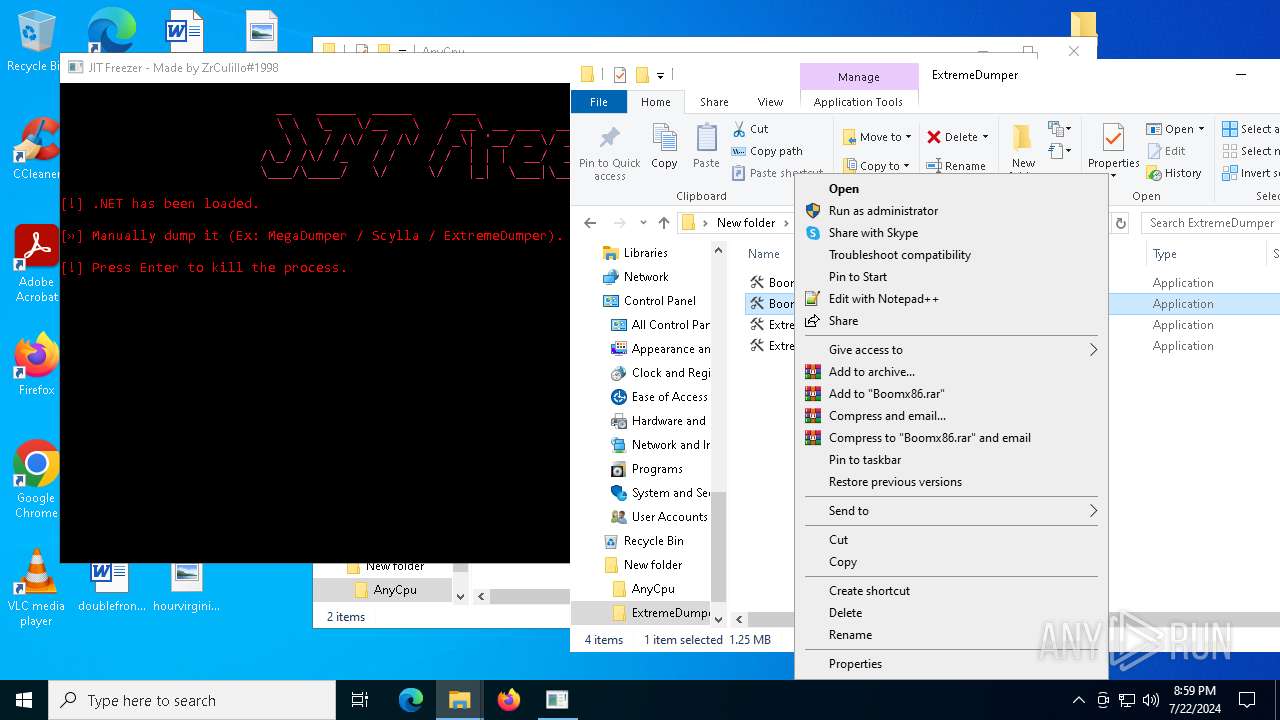Viewport: 1280px width, 720px height.
Task: Click the Search ExtremeDumper field
Action: (1211, 223)
